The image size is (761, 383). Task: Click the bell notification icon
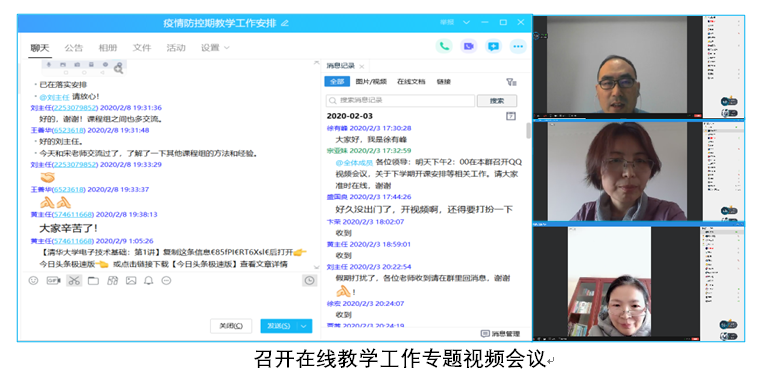coord(149,281)
